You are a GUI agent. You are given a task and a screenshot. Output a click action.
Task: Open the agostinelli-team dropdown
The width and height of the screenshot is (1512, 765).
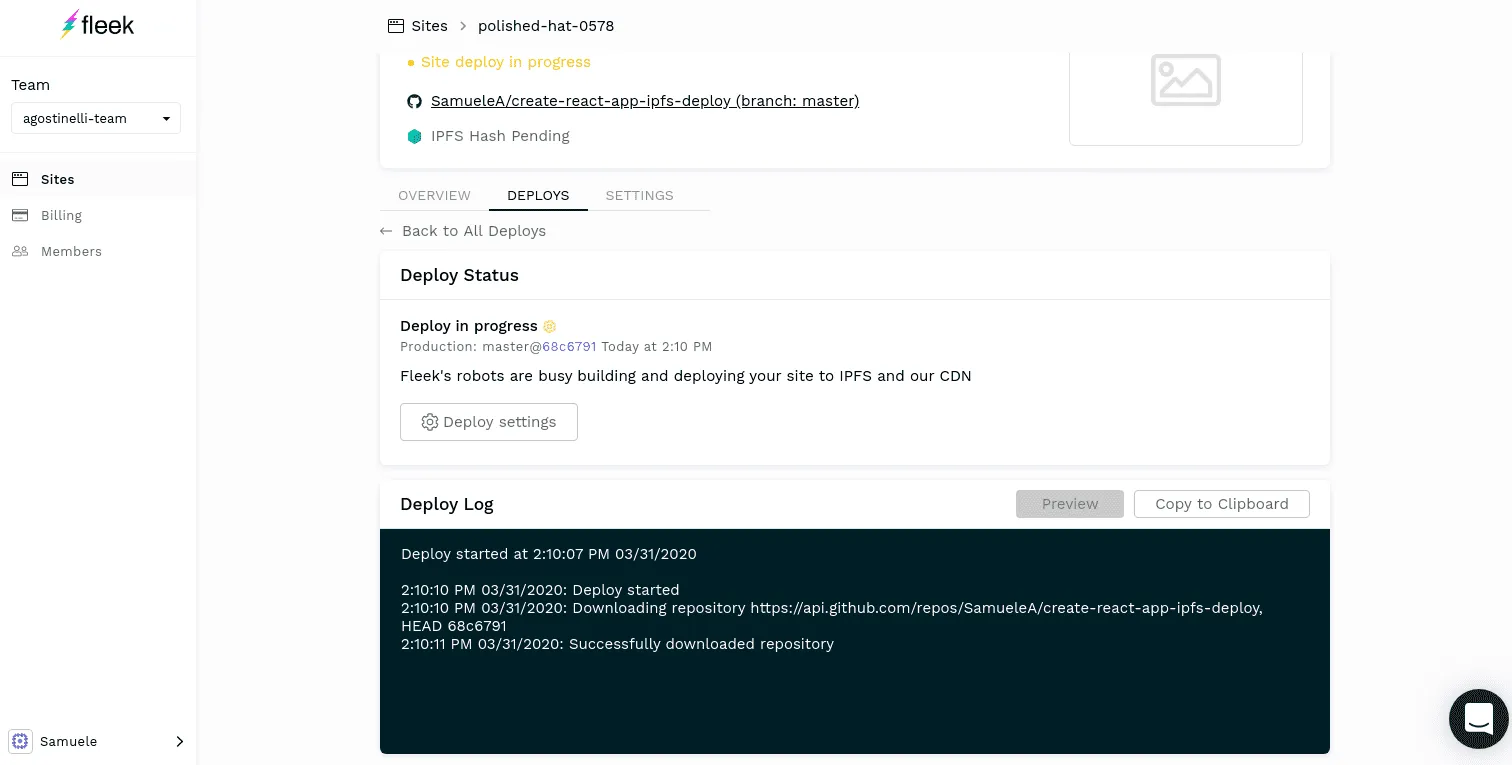coord(96,118)
